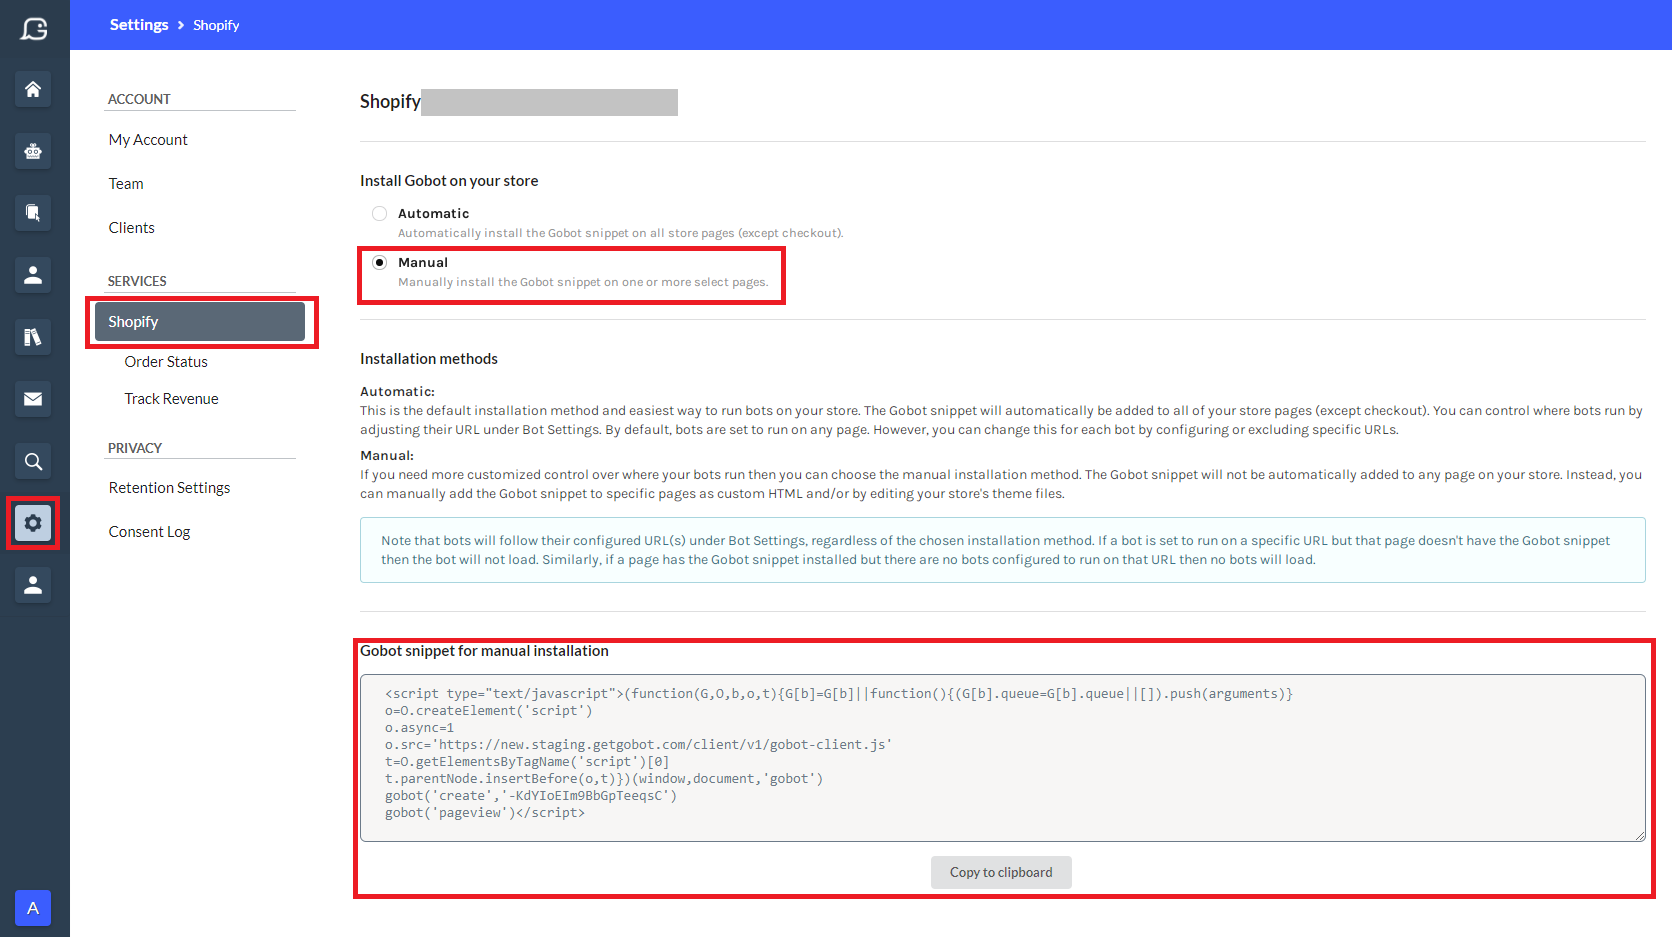Open Track Revenue sub-item
Screen dimensions: 1672x937
(171, 399)
